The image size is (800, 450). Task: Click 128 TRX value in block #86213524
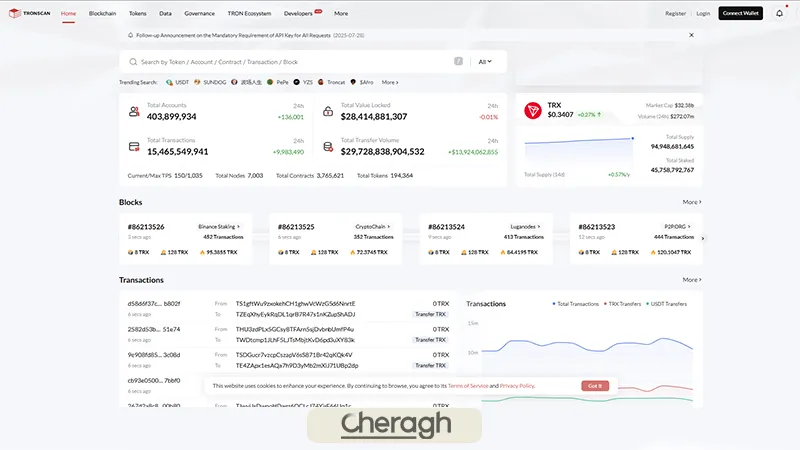(x=478, y=252)
